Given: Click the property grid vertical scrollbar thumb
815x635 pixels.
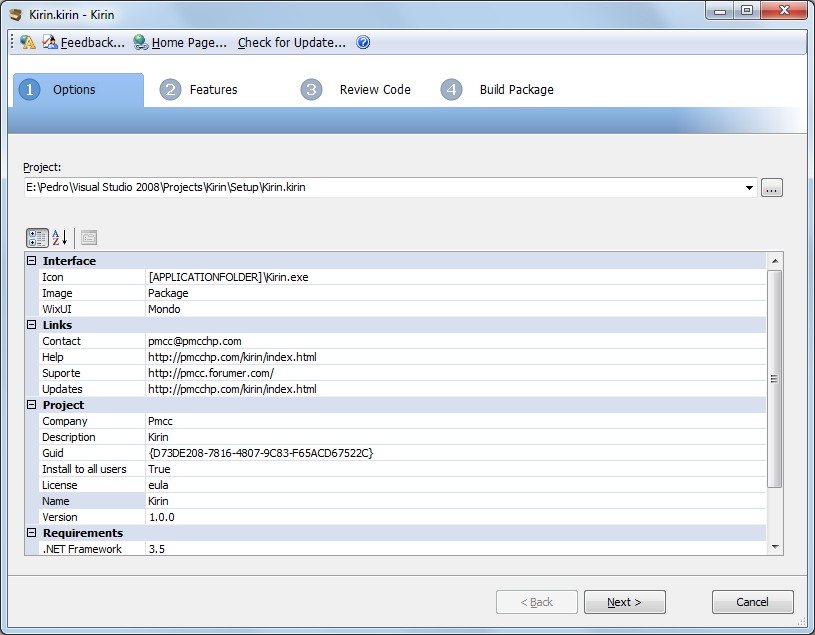Looking at the screenshot, I should tap(774, 379).
